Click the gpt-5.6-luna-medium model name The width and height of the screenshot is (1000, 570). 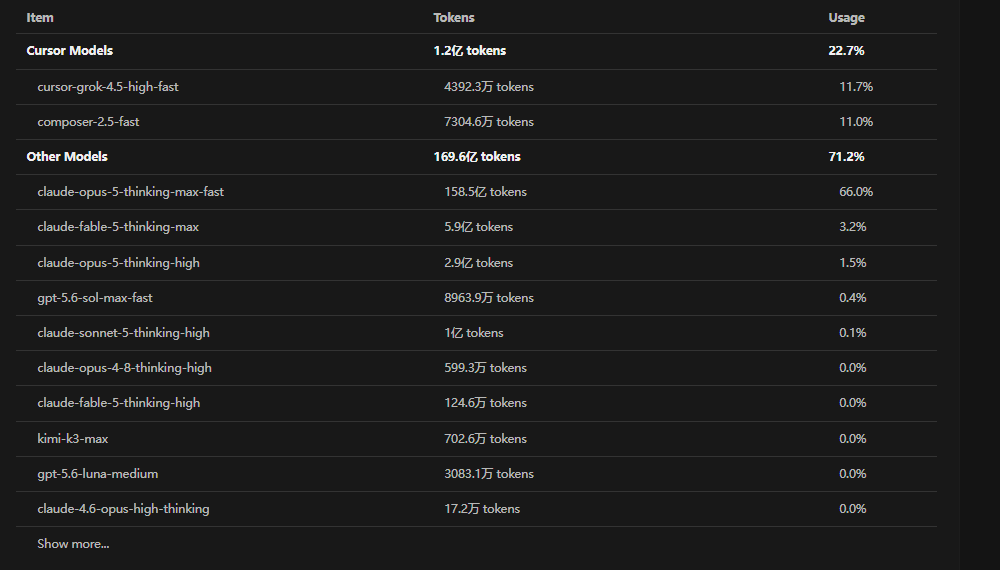pyautogui.click(x=98, y=474)
